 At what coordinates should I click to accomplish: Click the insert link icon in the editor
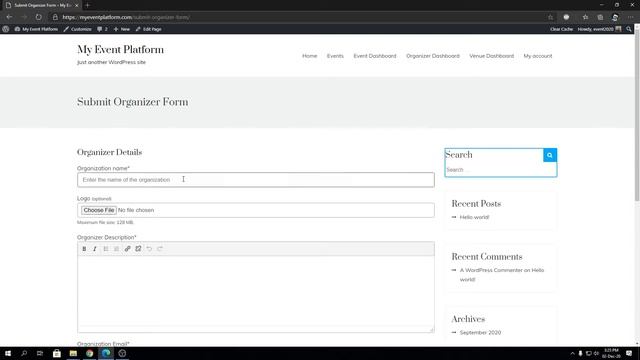(127, 249)
